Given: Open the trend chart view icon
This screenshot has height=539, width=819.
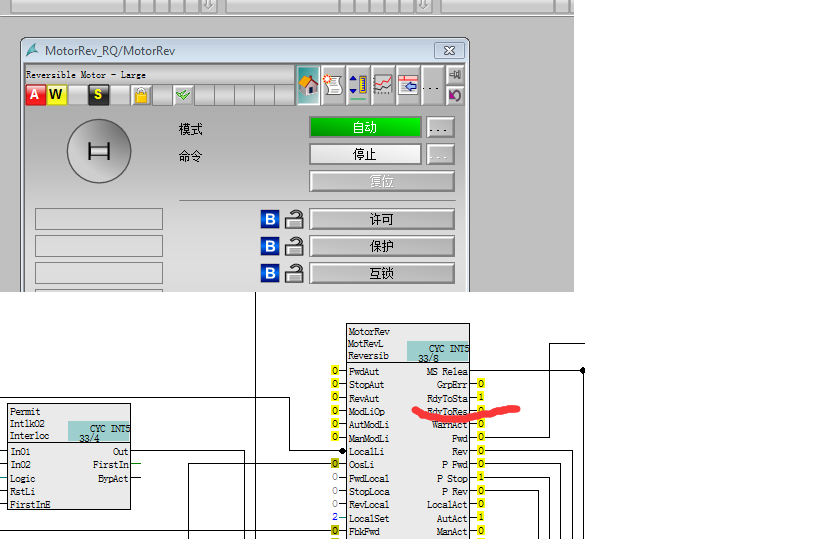Looking at the screenshot, I should coord(383,85).
